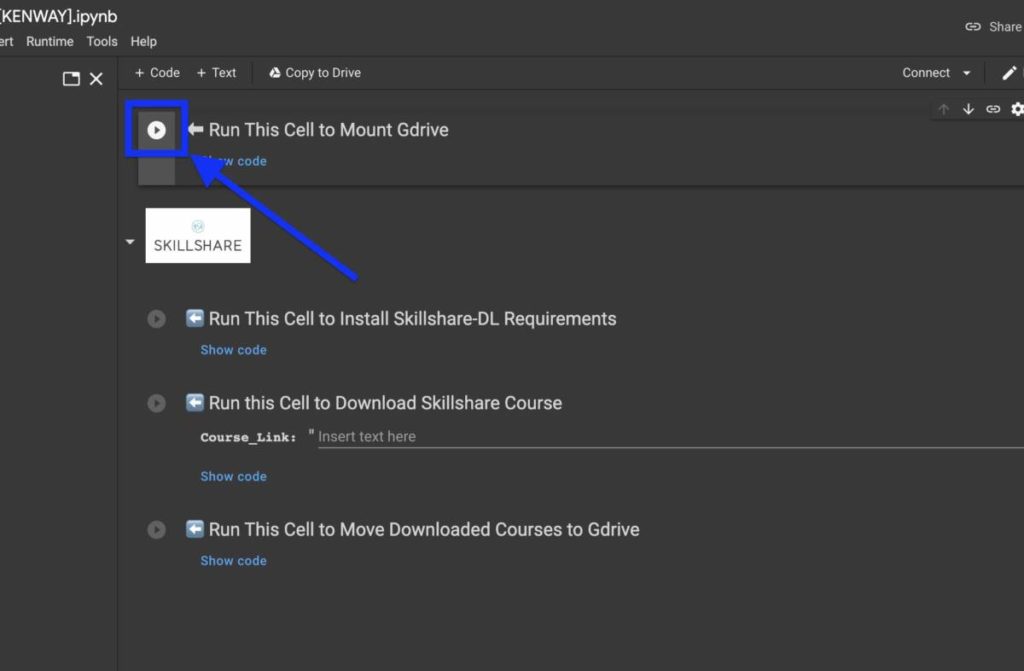The image size is (1024, 671).
Task: Click the Connect runtime button
Action: [925, 73]
